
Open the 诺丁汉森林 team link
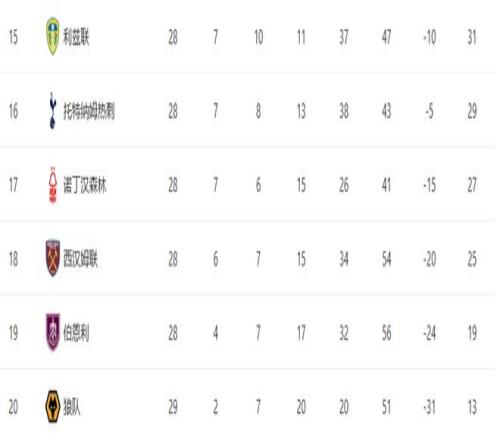click(85, 185)
